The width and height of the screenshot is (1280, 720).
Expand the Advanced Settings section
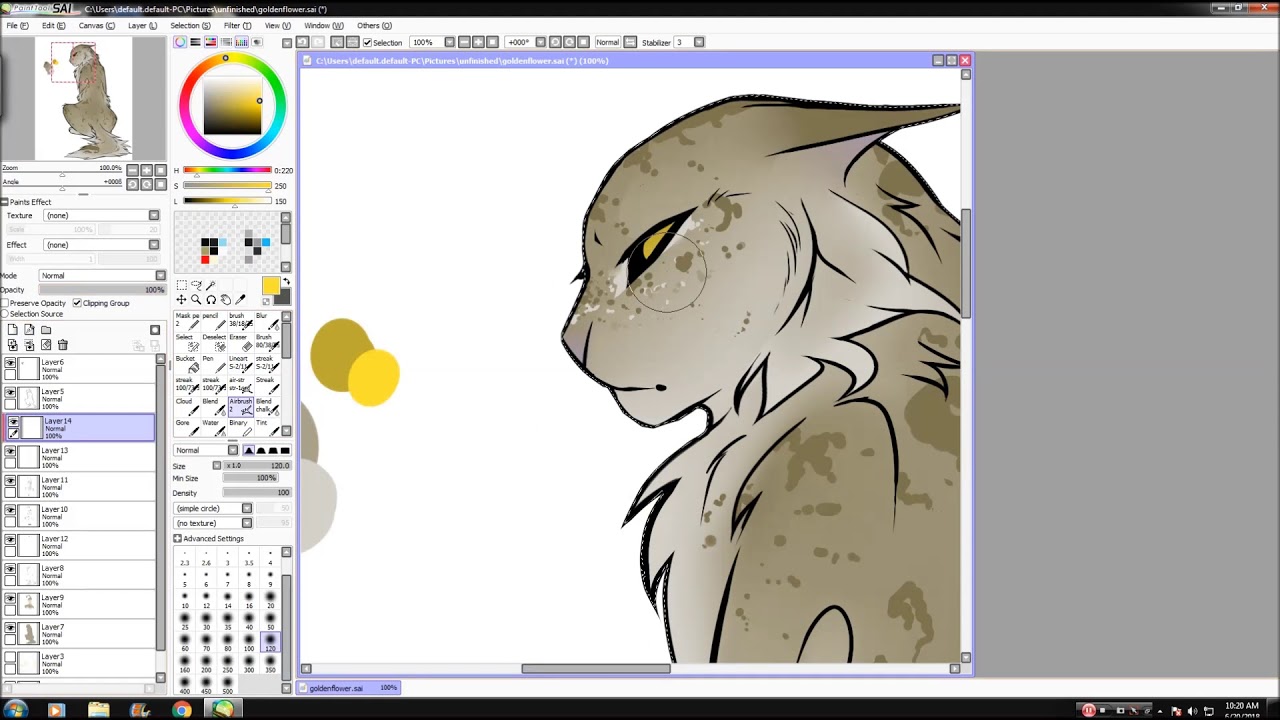(178, 539)
